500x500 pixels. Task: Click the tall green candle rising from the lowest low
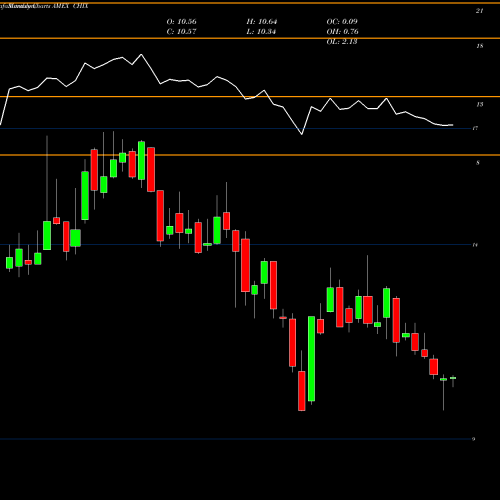point(311,359)
